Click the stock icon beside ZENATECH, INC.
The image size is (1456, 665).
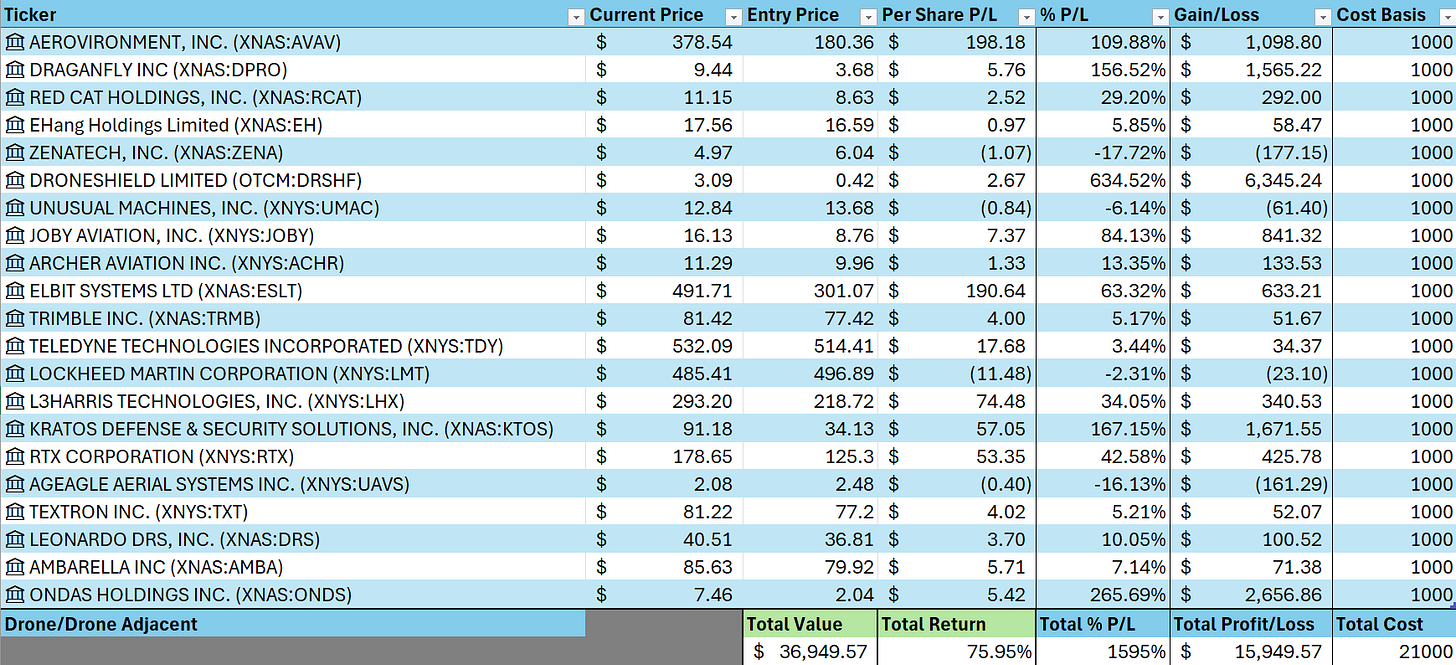pos(15,153)
